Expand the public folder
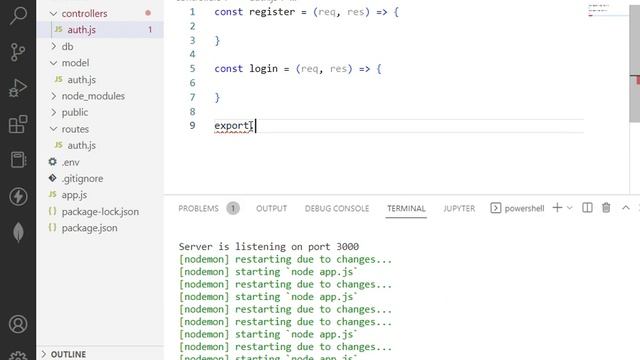Viewport: 640px width, 360px height. [100, 112]
